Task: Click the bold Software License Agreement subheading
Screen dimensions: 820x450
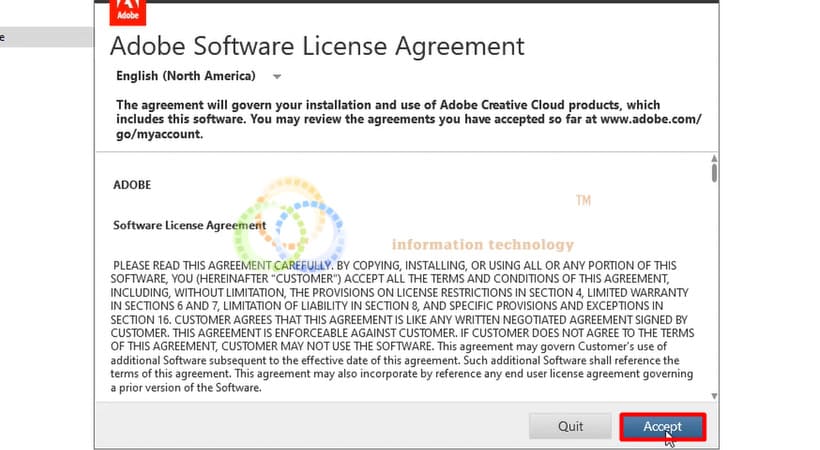Action: pos(189,226)
